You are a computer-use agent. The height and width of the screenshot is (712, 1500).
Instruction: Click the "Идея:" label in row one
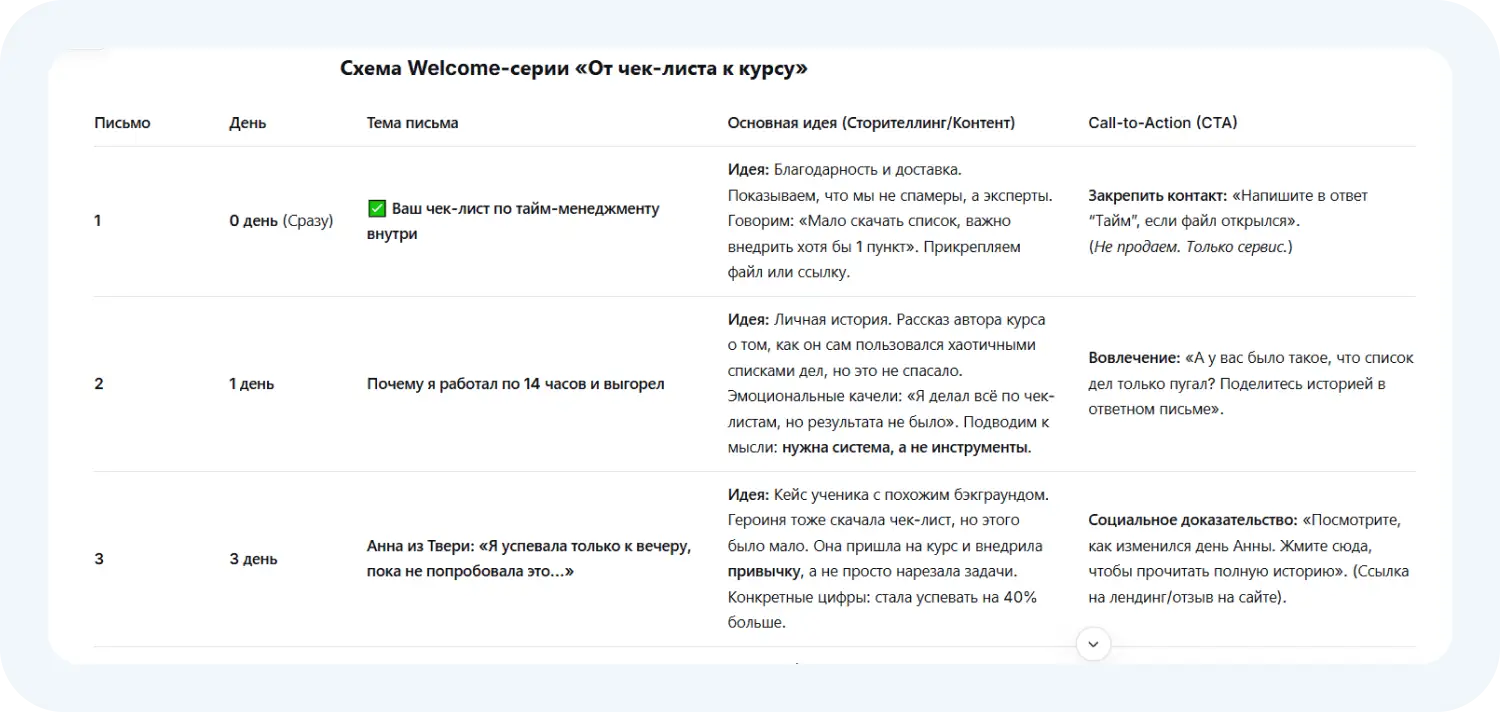(x=746, y=169)
